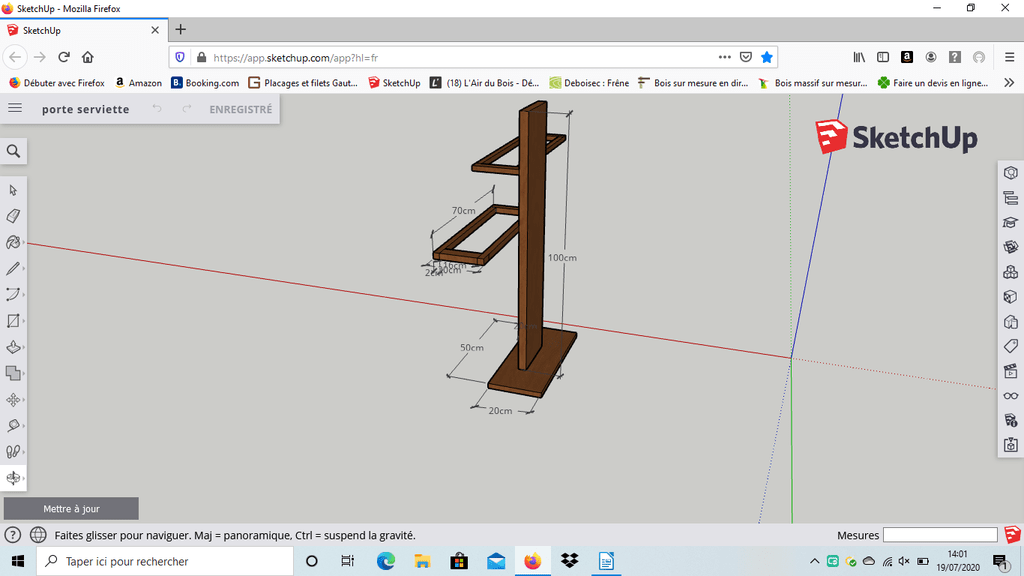Image resolution: width=1024 pixels, height=576 pixels.
Task: Click the Mettre à jour button
Action: coord(71,509)
